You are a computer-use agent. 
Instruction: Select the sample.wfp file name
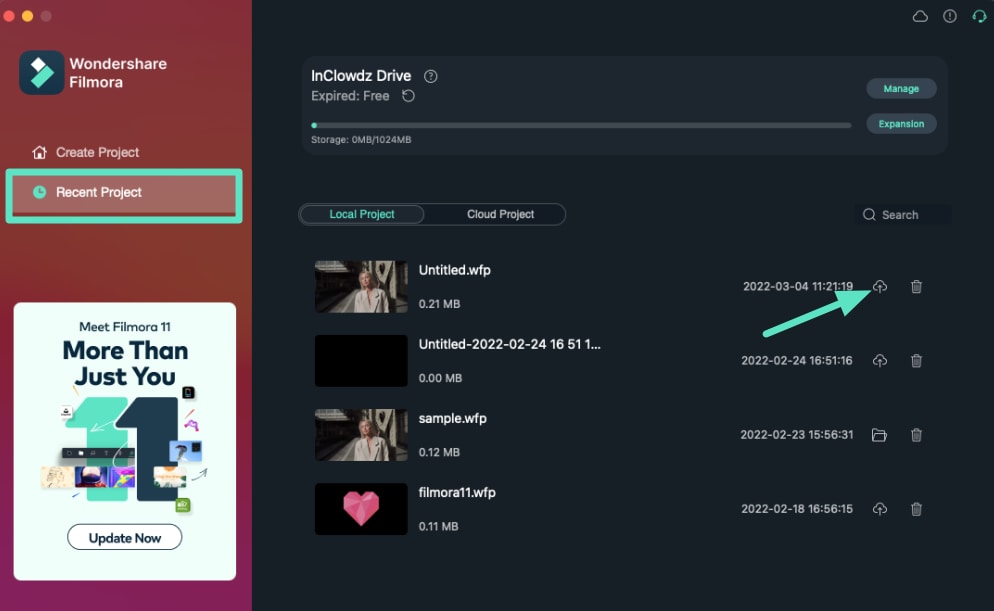(453, 418)
